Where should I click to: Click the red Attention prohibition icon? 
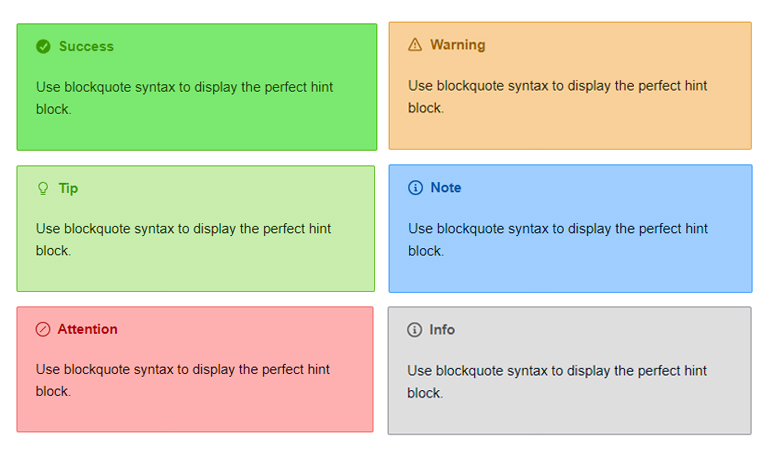click(43, 330)
